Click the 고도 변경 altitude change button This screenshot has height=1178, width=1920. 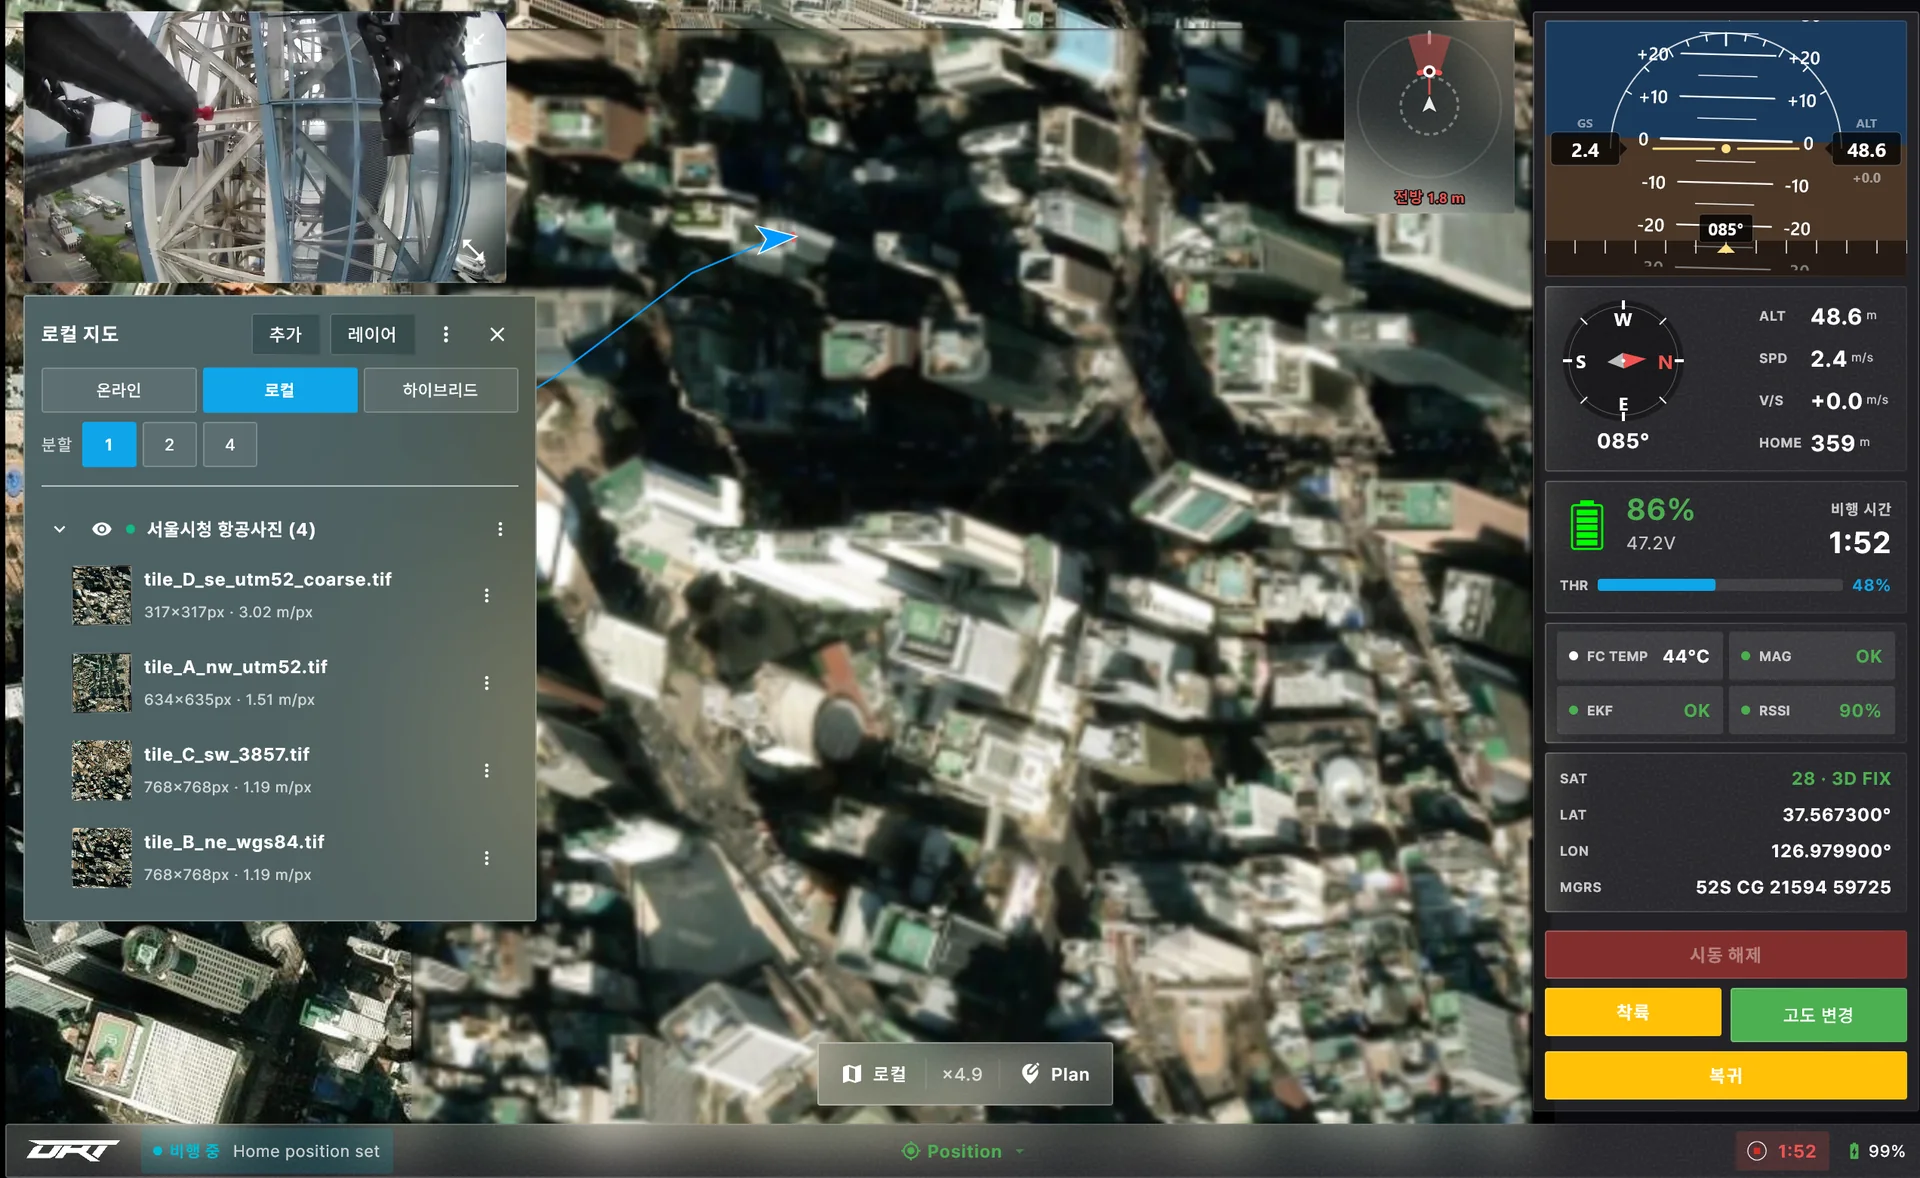click(1818, 1015)
